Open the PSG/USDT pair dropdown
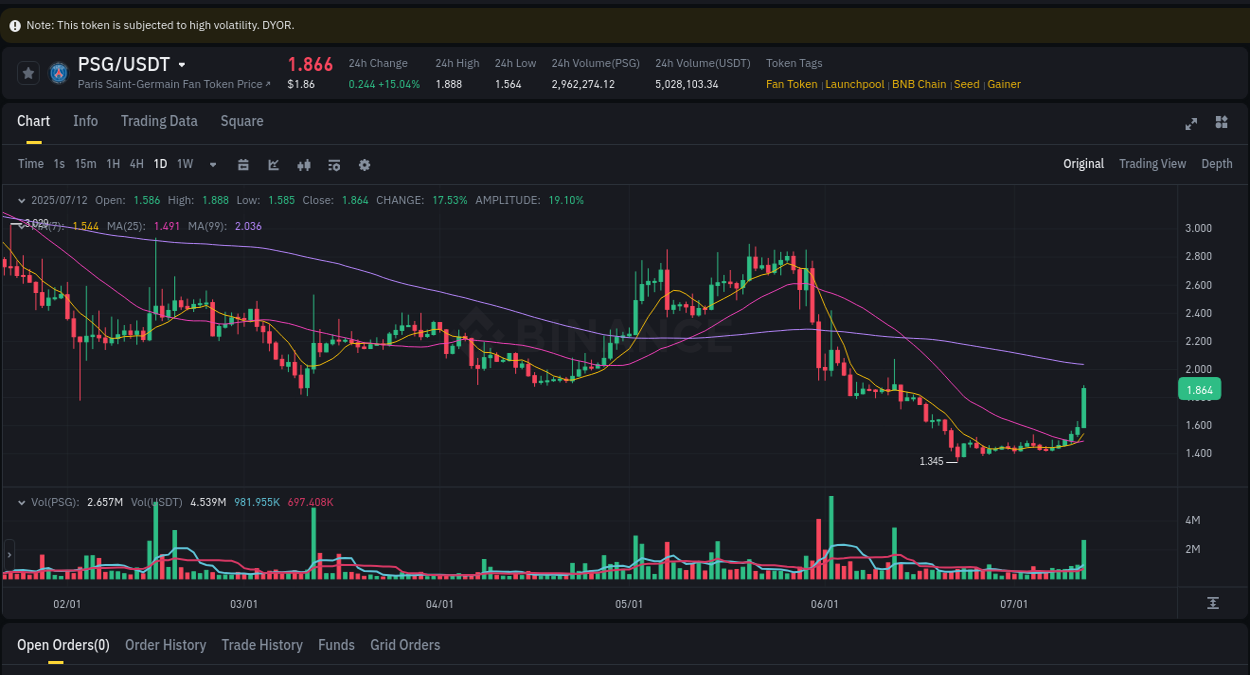 (x=182, y=63)
